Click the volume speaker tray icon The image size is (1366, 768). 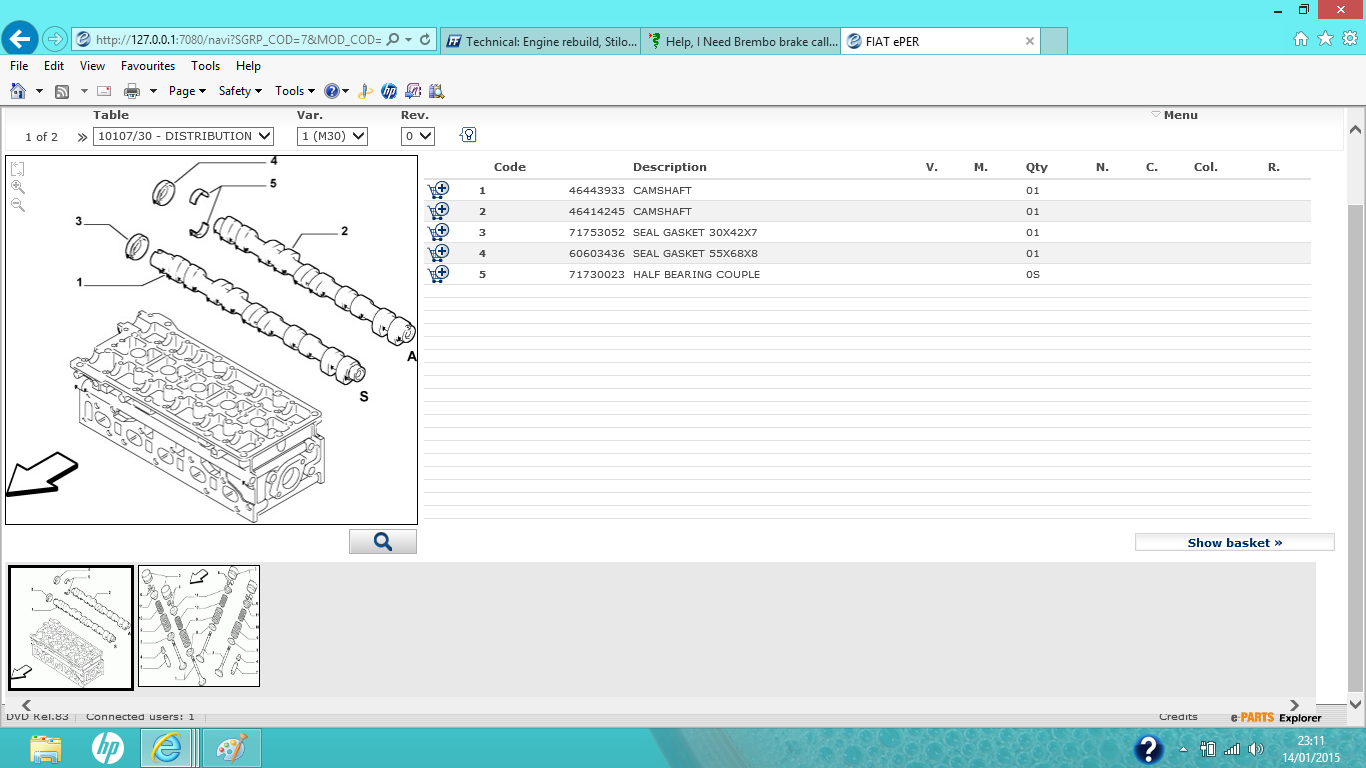click(x=1256, y=749)
